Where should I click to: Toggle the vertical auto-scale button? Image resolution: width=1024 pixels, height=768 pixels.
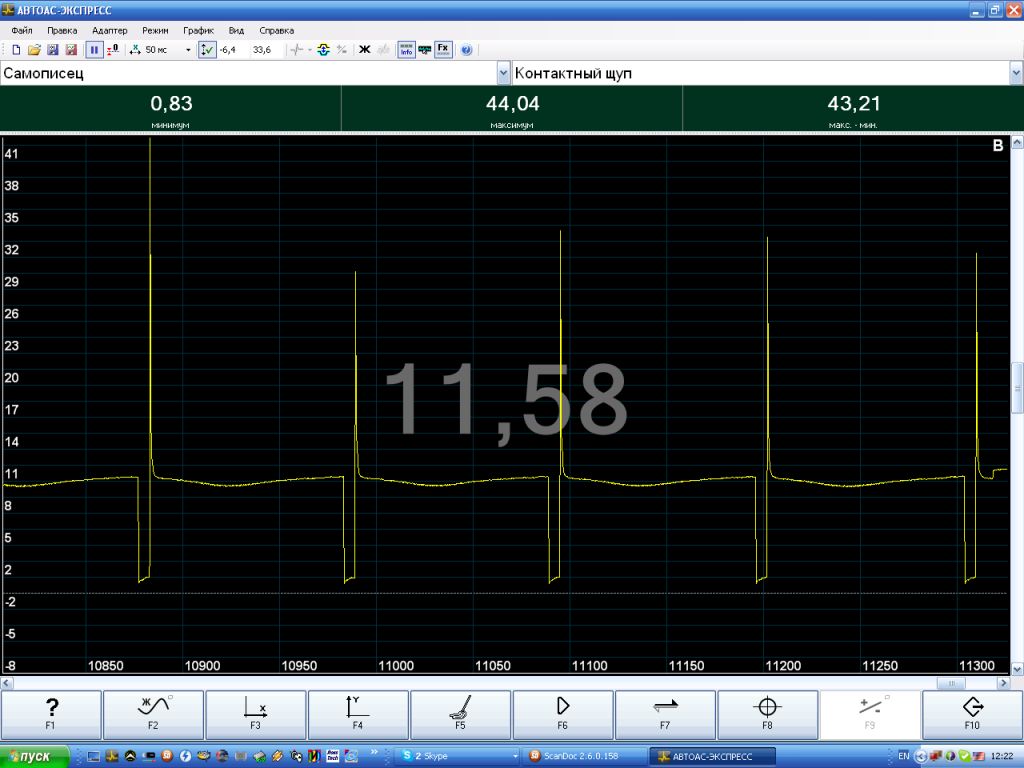[207, 50]
